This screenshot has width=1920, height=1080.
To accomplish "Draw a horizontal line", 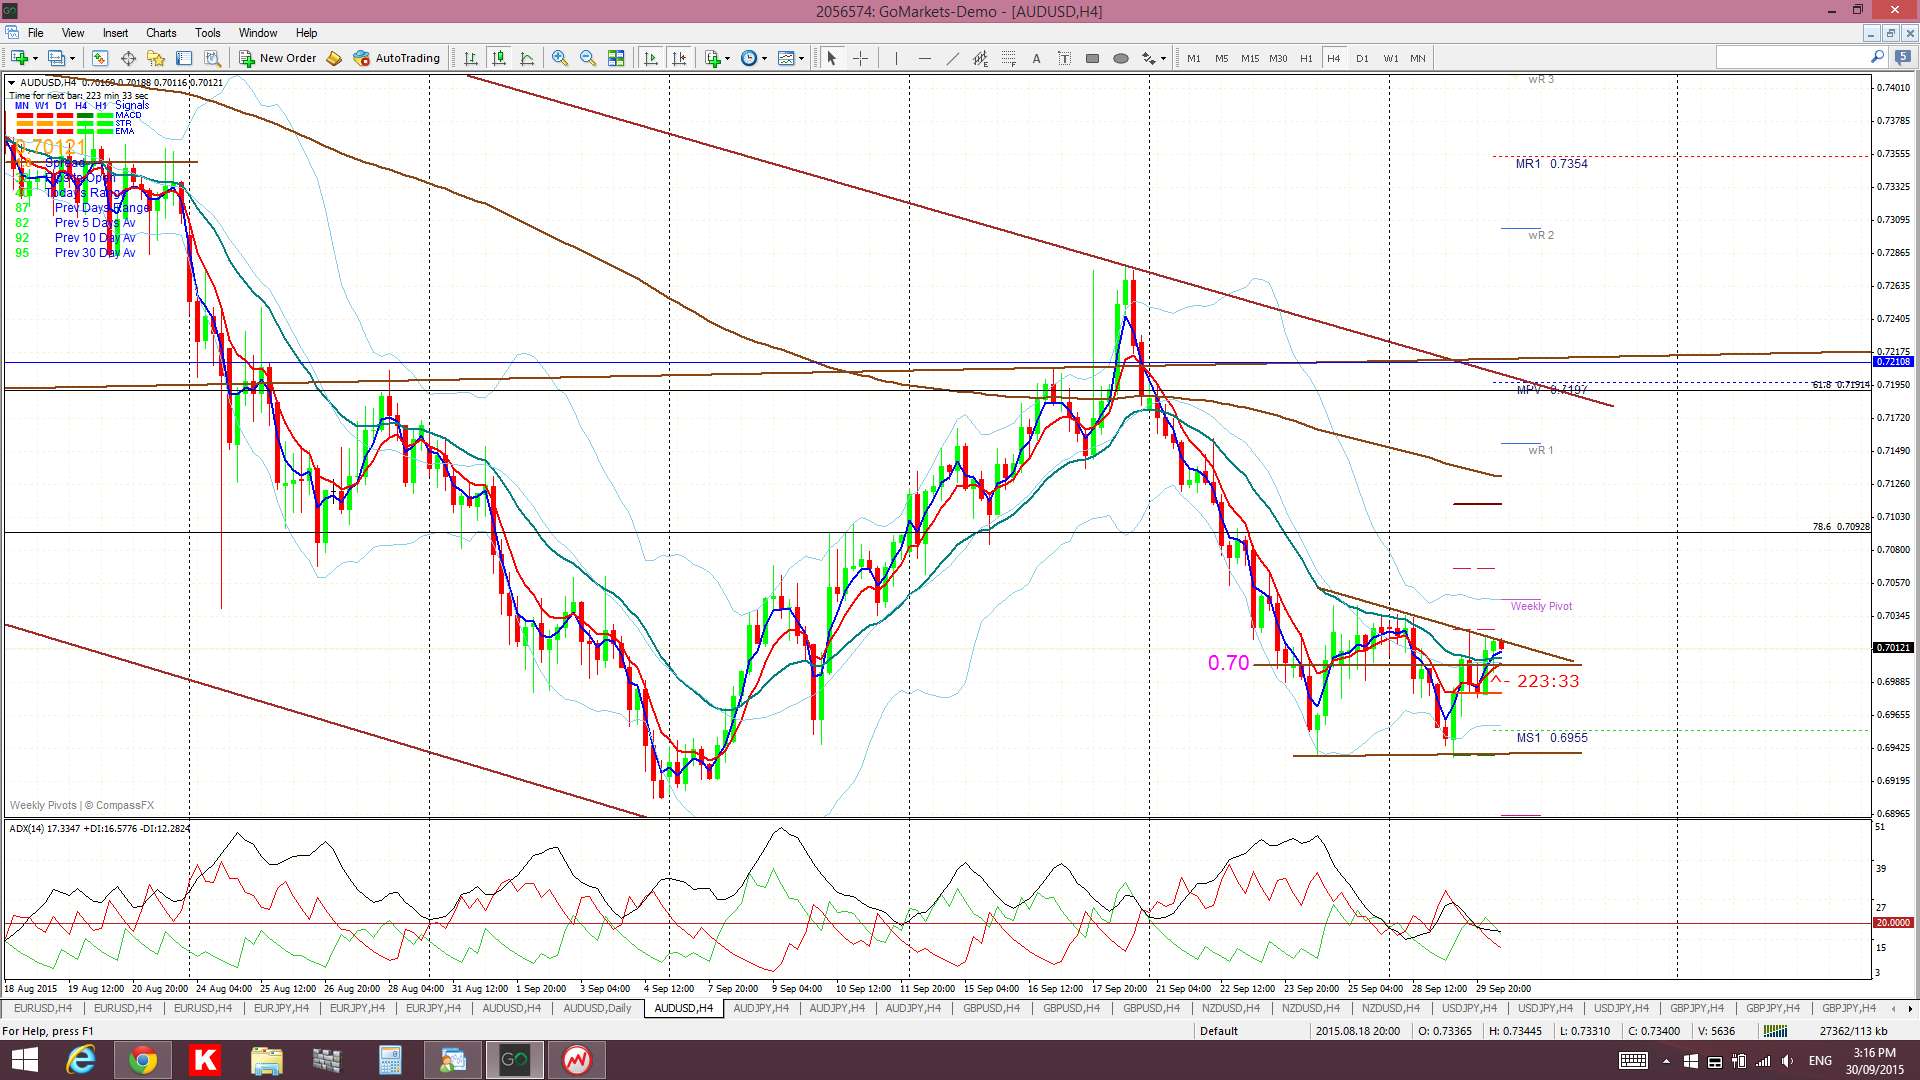I will pyautogui.click(x=924, y=58).
